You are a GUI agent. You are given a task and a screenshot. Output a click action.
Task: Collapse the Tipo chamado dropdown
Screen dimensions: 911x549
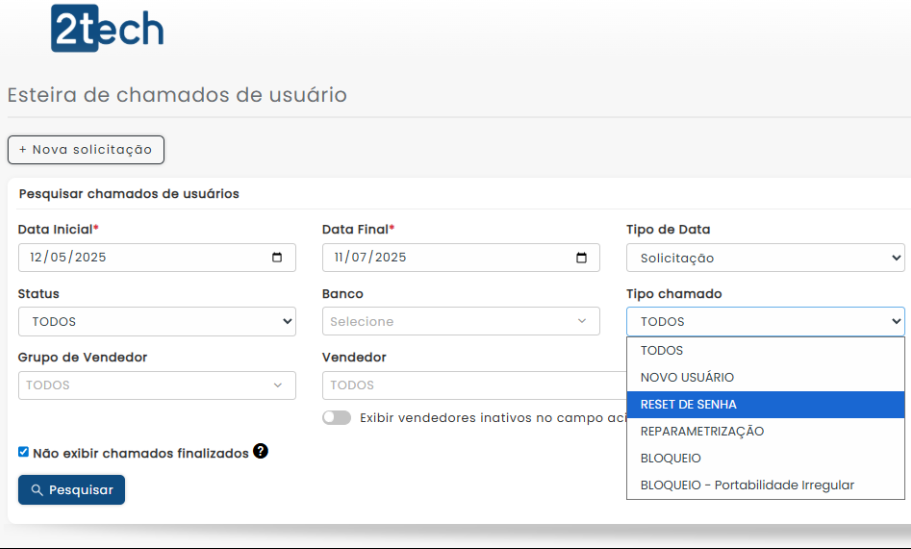[765, 322]
